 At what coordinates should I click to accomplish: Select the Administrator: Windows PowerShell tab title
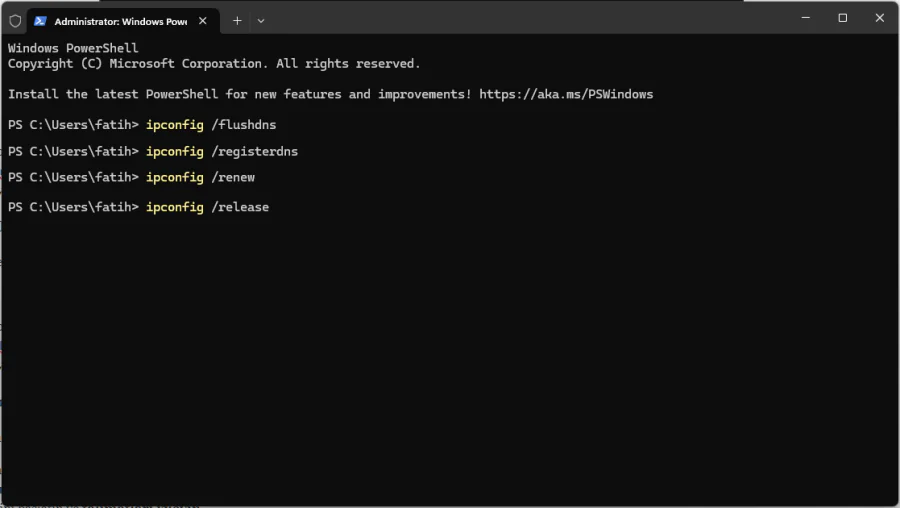pos(120,21)
